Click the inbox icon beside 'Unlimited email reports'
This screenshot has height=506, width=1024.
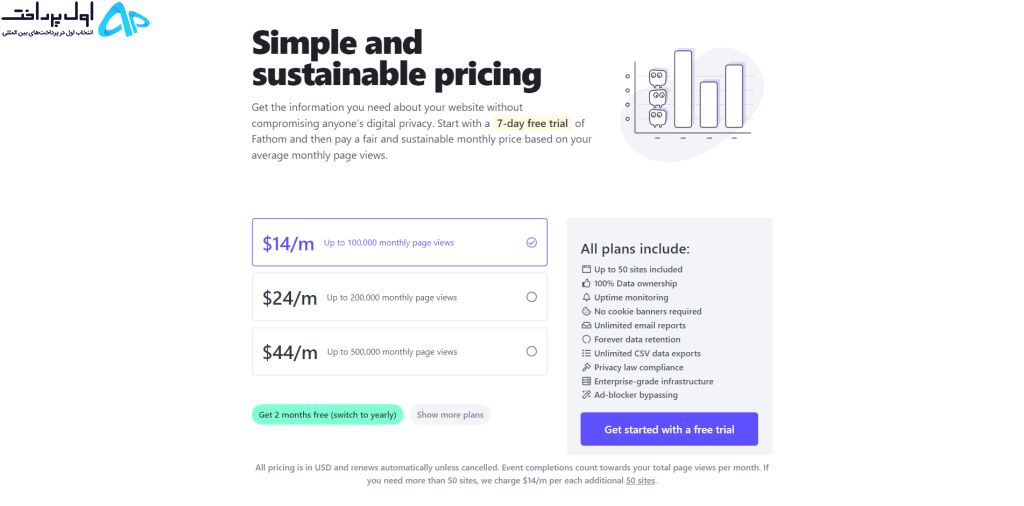(586, 325)
